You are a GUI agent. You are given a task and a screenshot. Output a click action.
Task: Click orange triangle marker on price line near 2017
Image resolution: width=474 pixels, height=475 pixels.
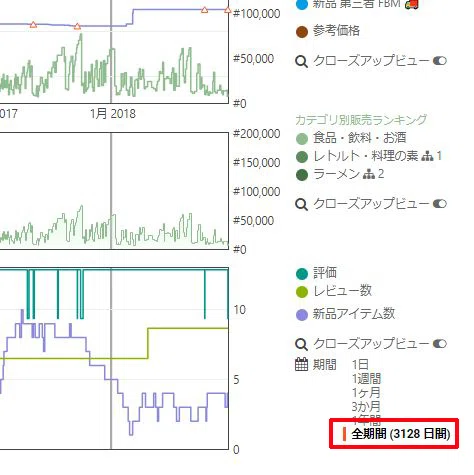coord(33,25)
